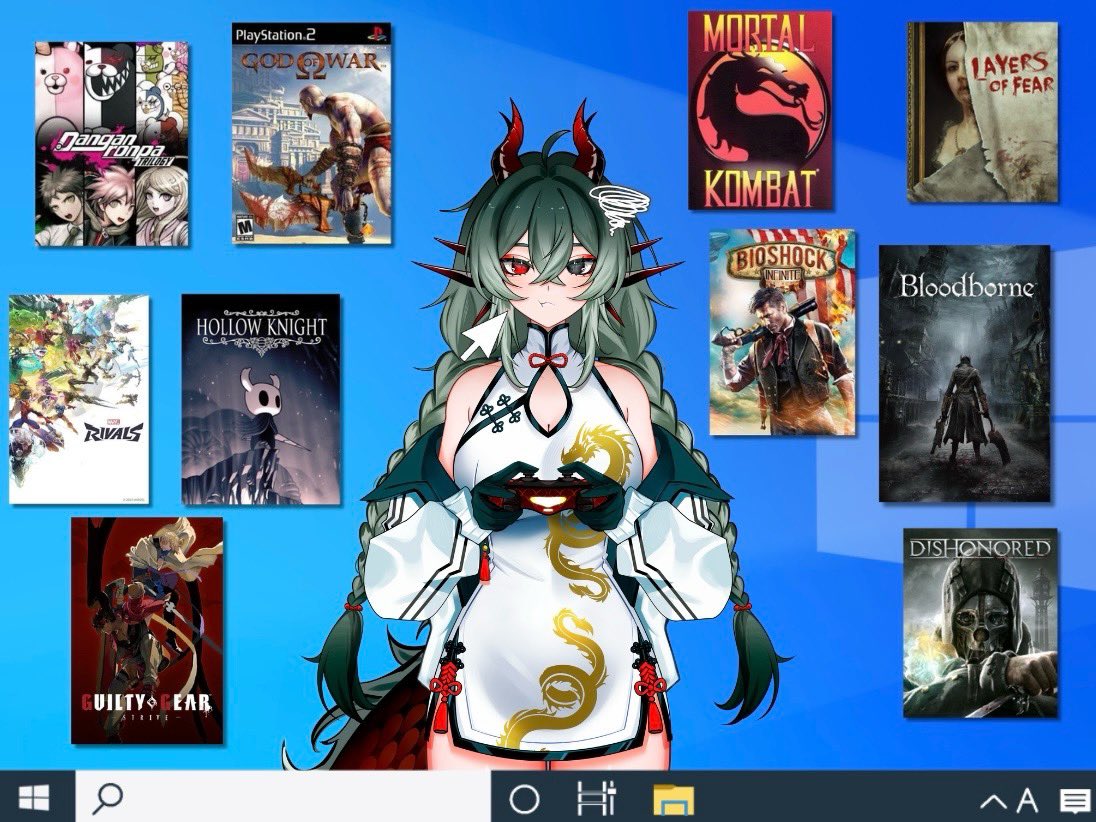Select the Mortal Kombat cover
The height and width of the screenshot is (822, 1096).
point(760,110)
